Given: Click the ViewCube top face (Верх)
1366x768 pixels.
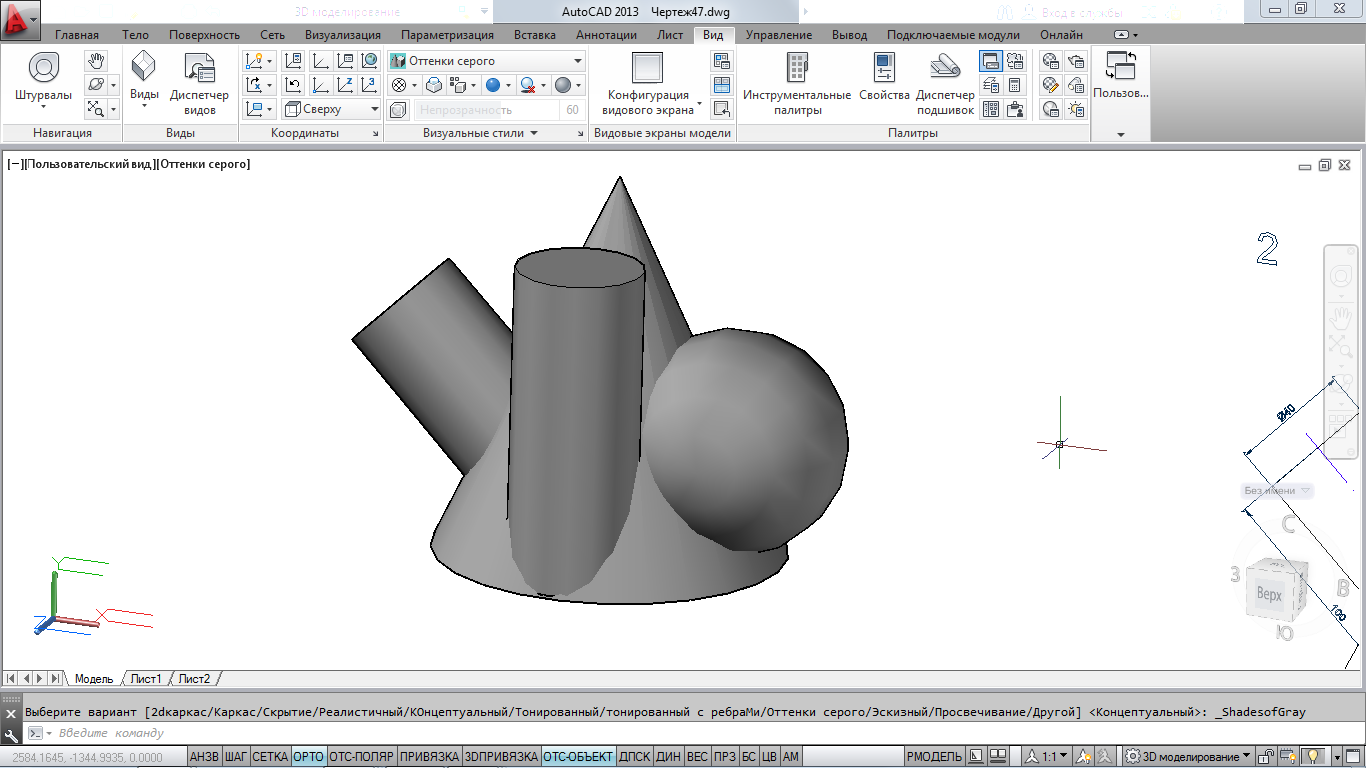Looking at the screenshot, I should [1269, 595].
